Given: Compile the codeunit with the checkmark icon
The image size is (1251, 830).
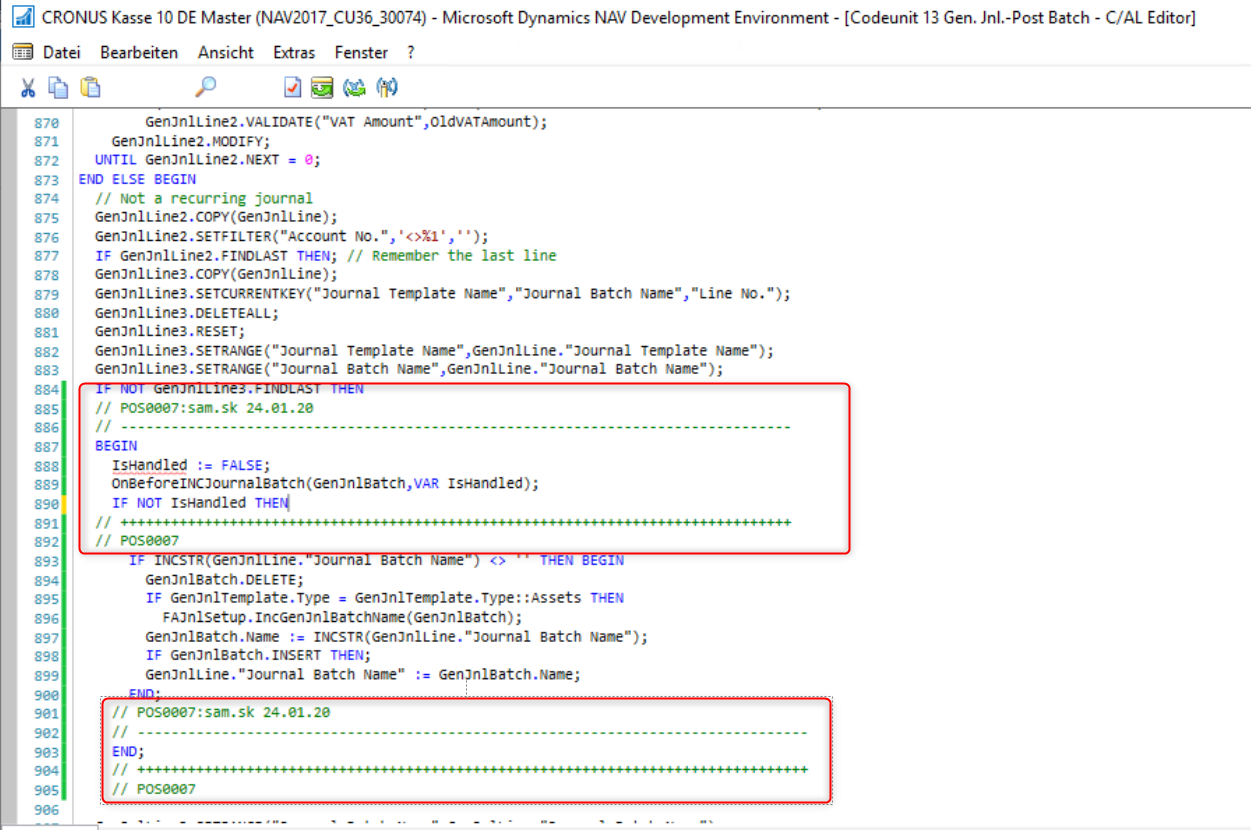Looking at the screenshot, I should click(x=293, y=87).
